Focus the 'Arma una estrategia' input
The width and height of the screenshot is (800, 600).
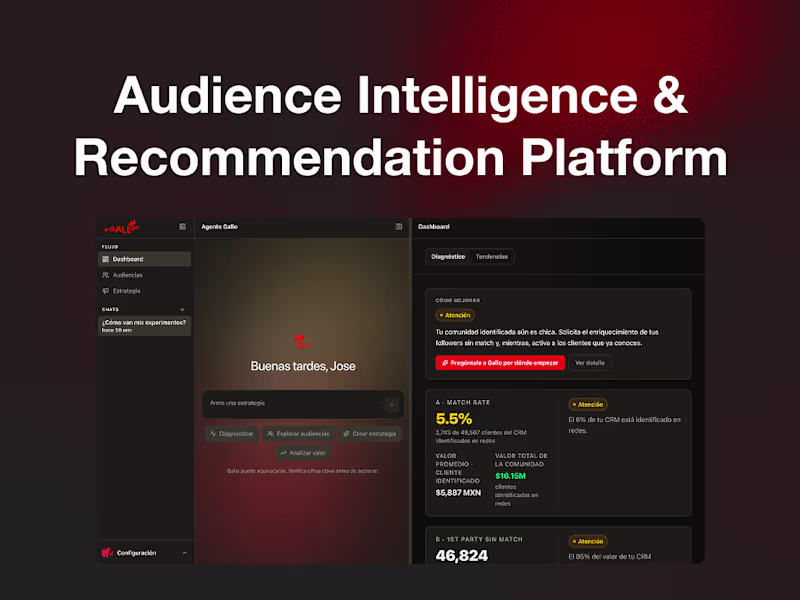pyautogui.click(x=293, y=404)
